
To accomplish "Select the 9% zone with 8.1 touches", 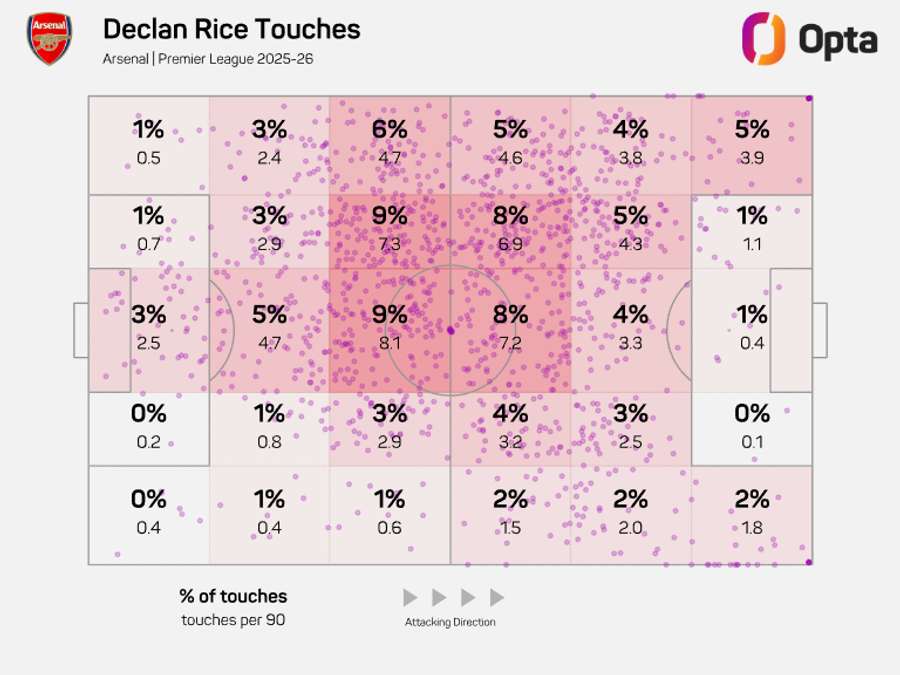I will click(x=389, y=330).
